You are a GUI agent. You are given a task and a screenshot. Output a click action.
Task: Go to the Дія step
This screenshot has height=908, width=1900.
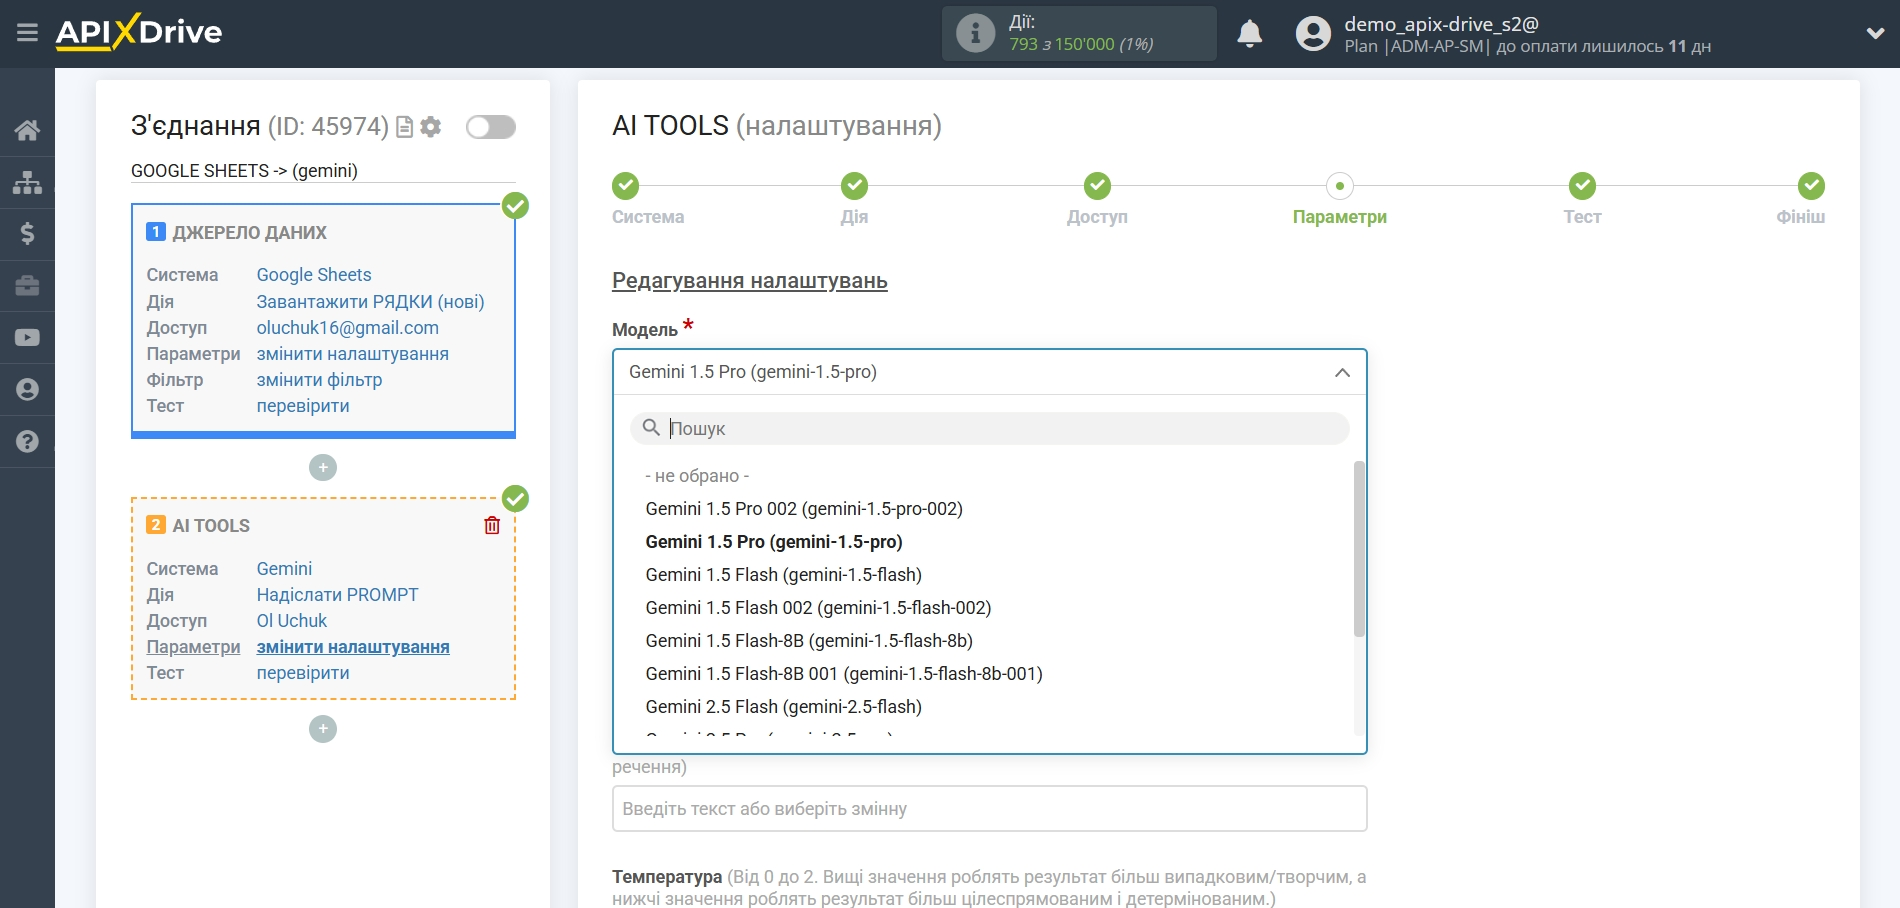pos(854,199)
